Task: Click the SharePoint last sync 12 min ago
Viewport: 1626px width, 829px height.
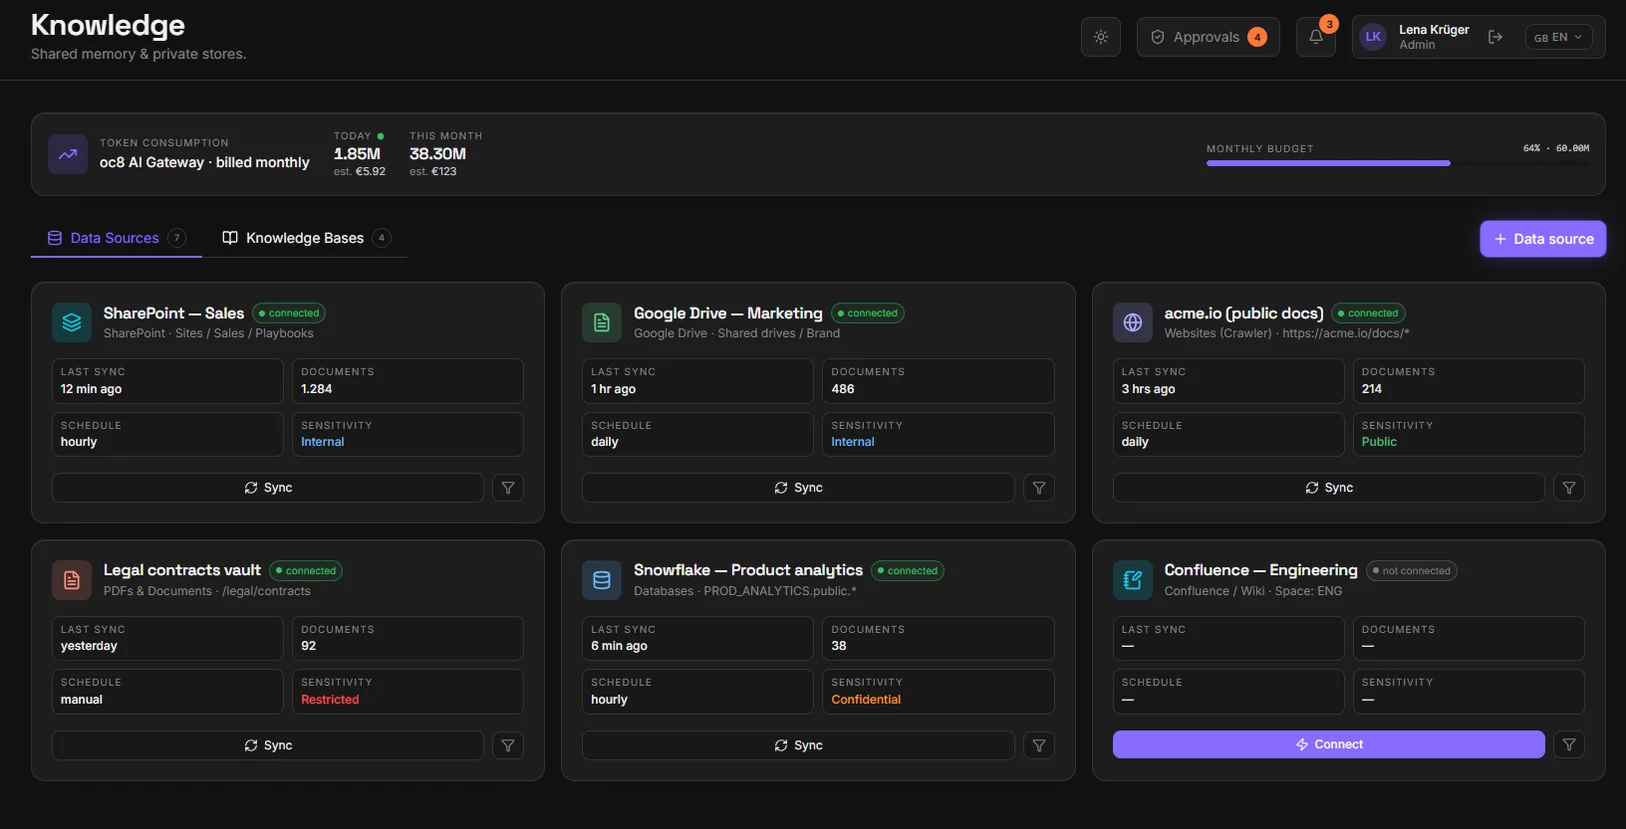Action: (x=91, y=389)
